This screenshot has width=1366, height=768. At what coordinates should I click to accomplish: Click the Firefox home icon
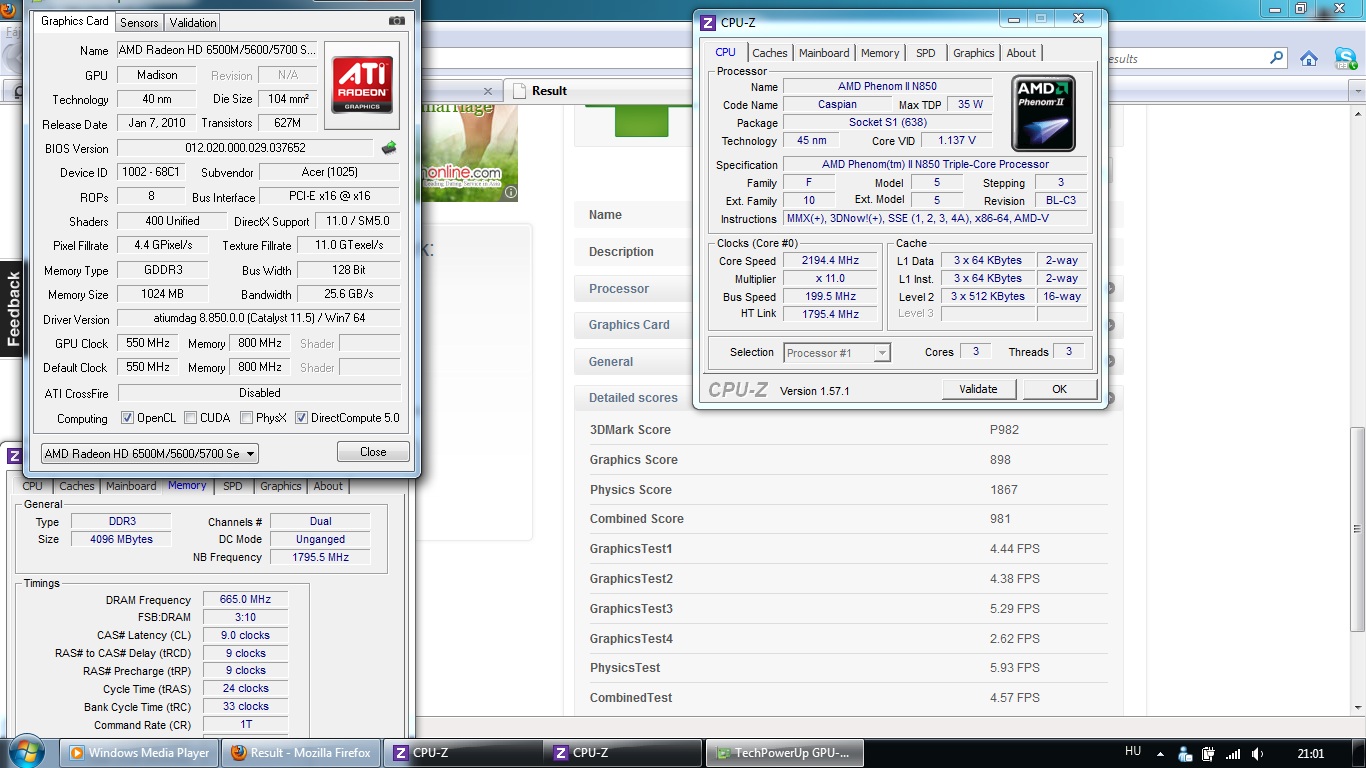pyautogui.click(x=1308, y=59)
